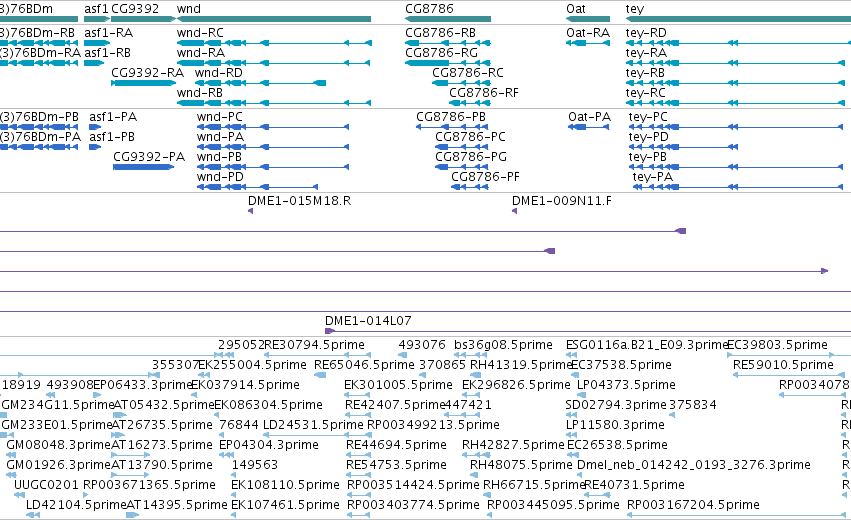The height and width of the screenshot is (520, 851).
Task: Select the DME1-015M18.R BAC end
Action: 251,211
